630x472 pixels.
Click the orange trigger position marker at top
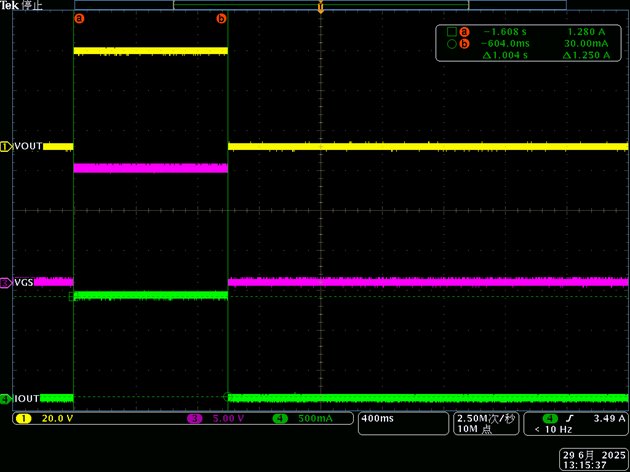pyautogui.click(x=321, y=7)
